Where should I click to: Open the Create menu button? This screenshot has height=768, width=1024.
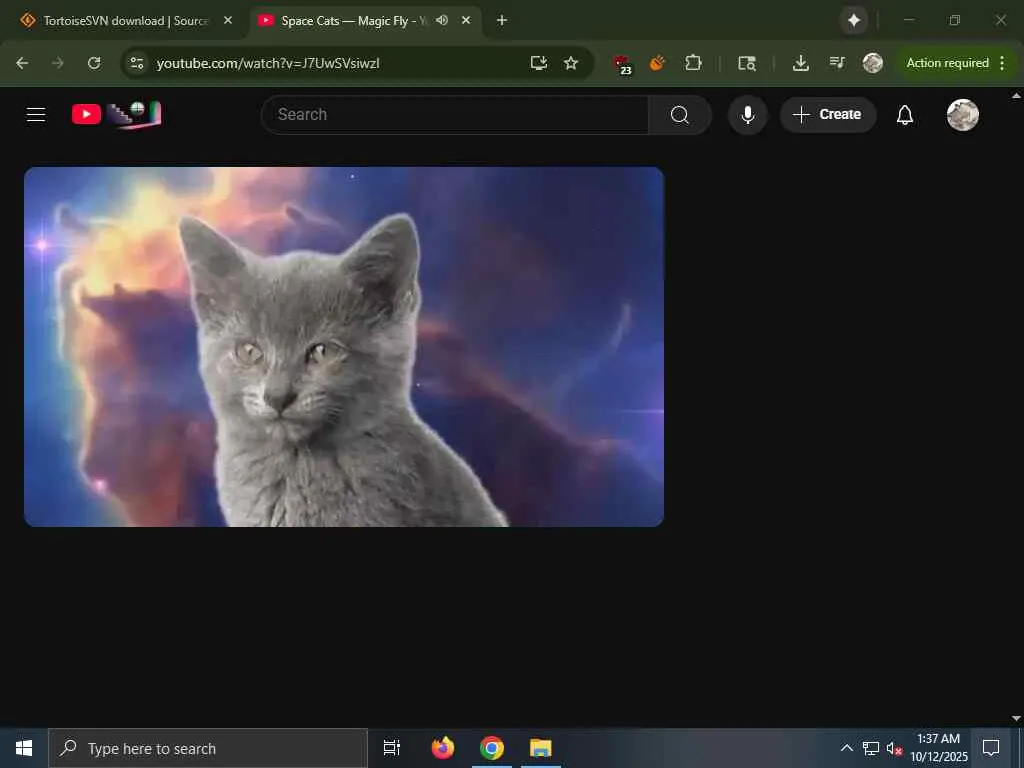click(x=827, y=115)
